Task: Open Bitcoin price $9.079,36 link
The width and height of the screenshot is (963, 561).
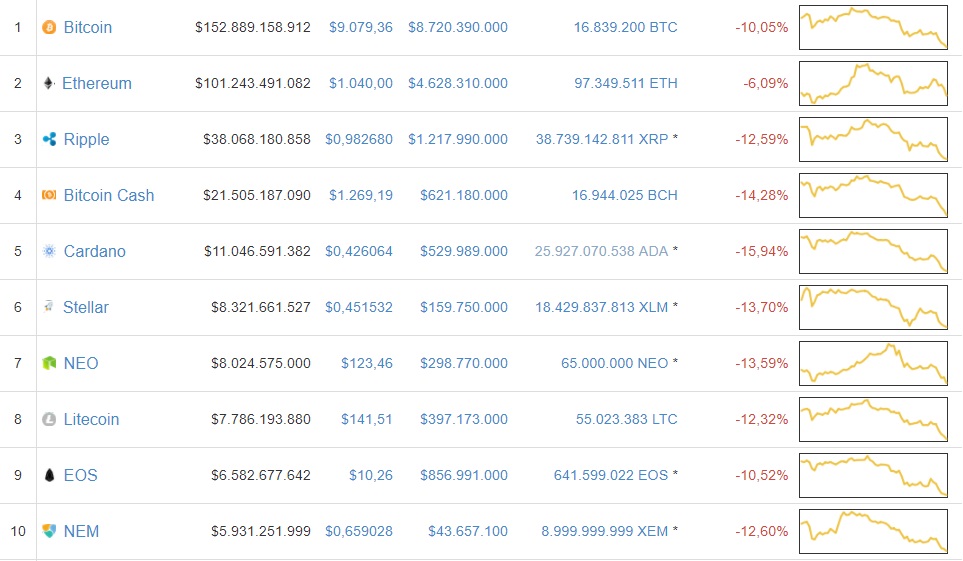Action: (361, 28)
